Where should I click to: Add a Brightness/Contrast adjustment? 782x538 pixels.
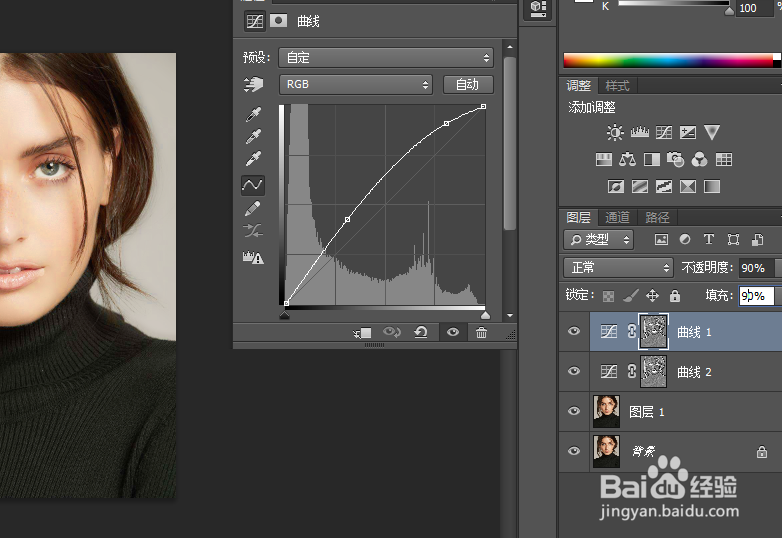click(x=615, y=132)
